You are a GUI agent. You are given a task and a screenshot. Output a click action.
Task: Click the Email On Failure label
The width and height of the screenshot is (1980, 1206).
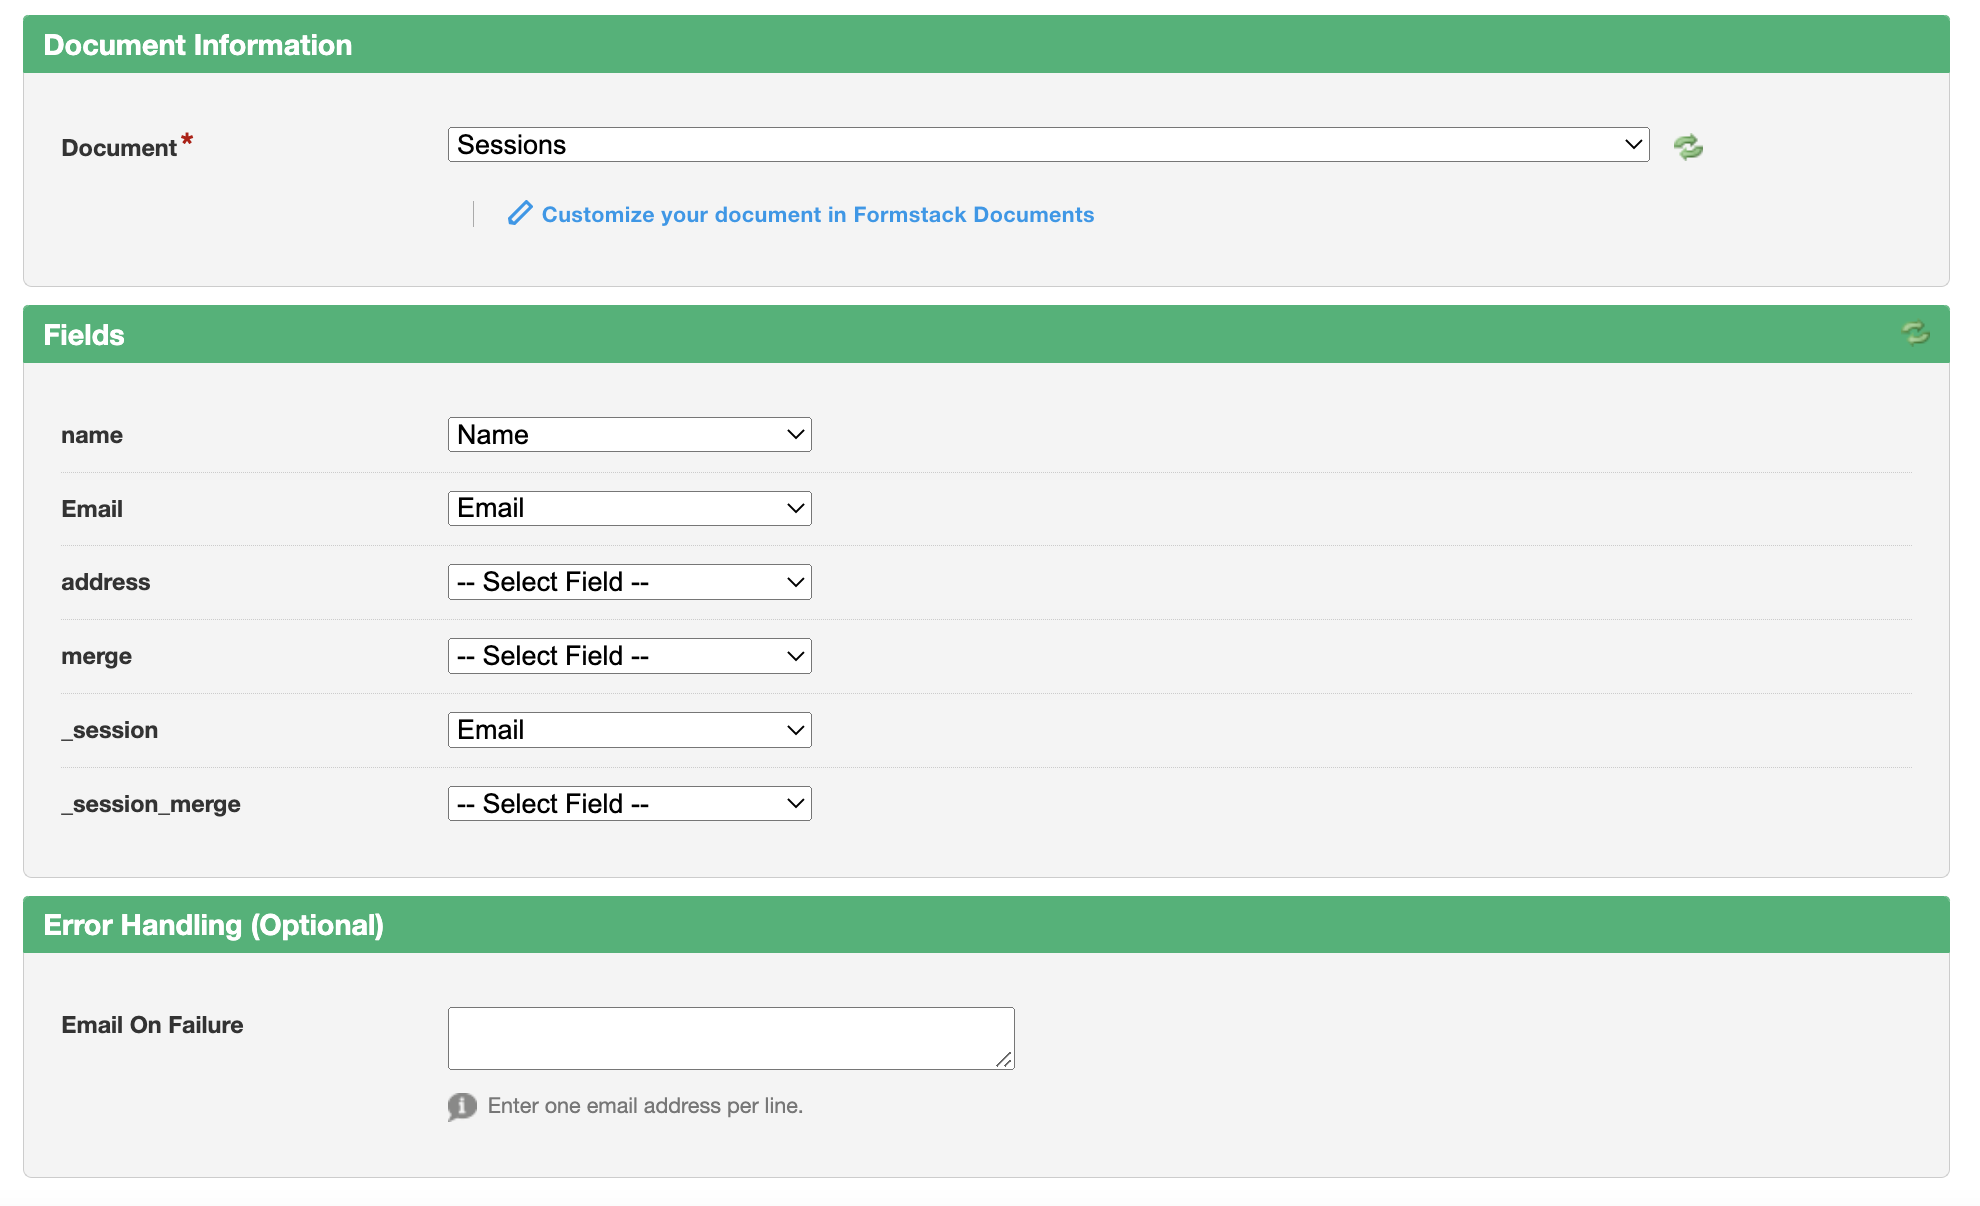coord(152,1025)
